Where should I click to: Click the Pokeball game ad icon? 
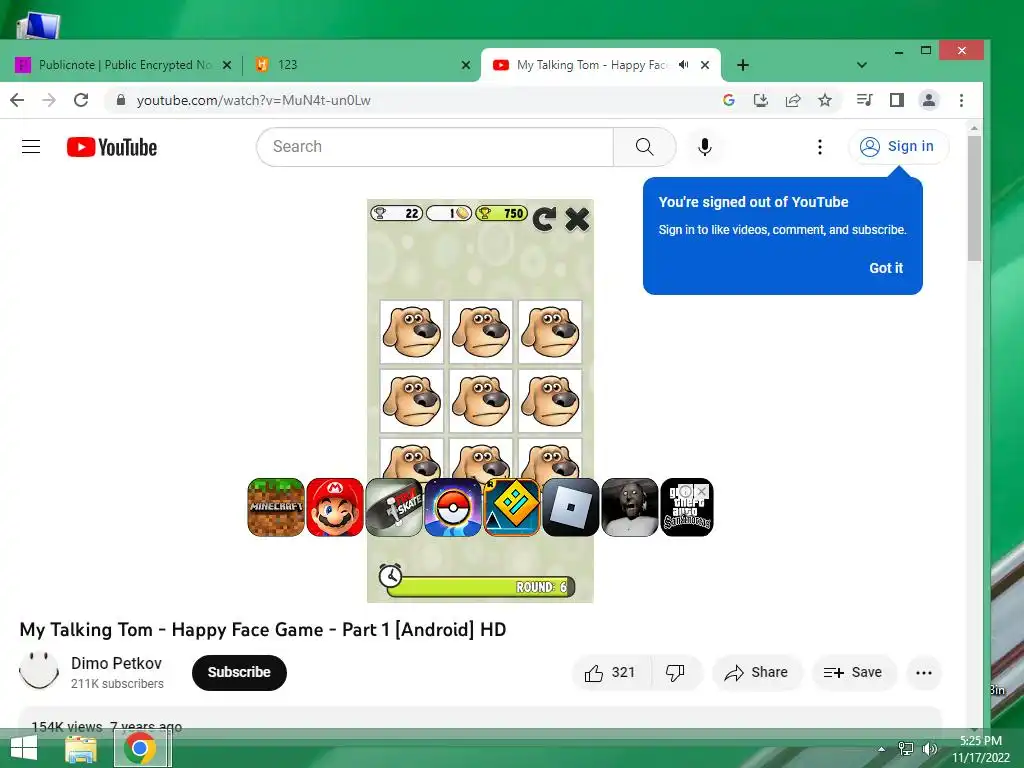(x=453, y=507)
